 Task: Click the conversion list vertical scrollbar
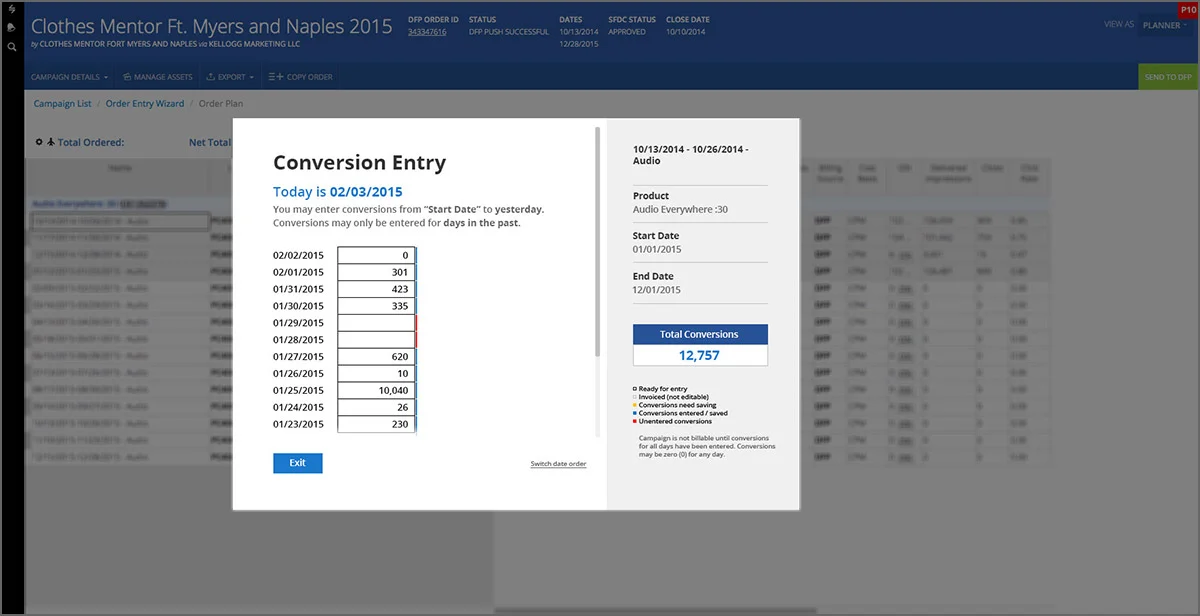click(598, 240)
